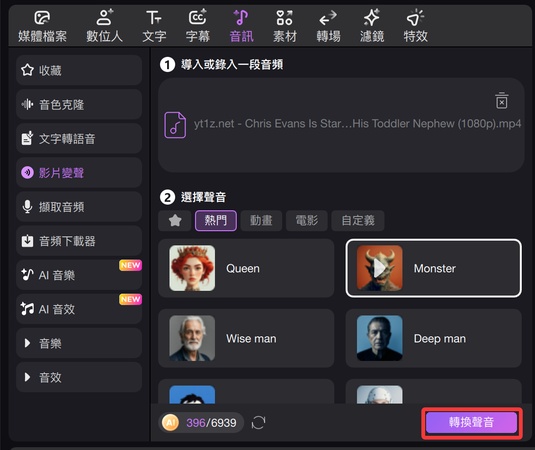Switch to the 文字 text tab
The width and height of the screenshot is (535, 450).
[x=154, y=27]
